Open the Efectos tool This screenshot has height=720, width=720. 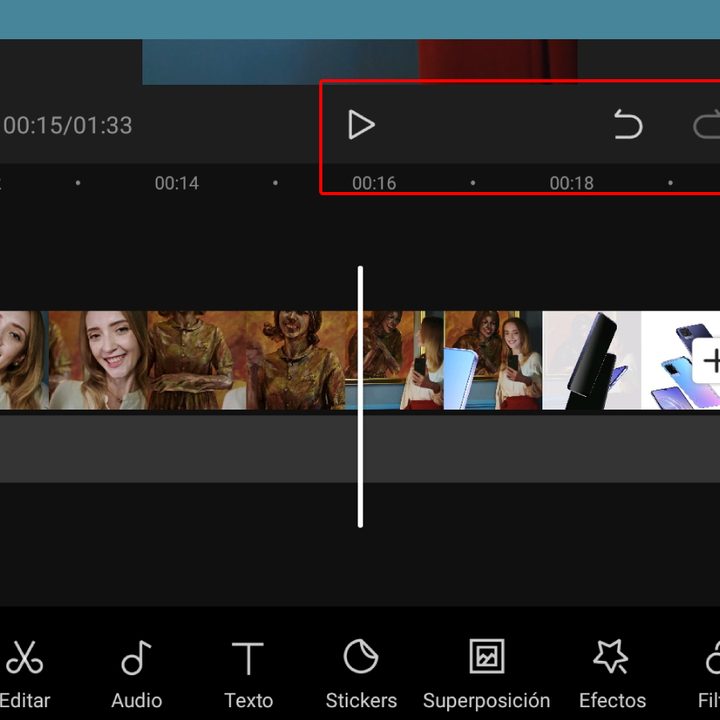coord(612,674)
